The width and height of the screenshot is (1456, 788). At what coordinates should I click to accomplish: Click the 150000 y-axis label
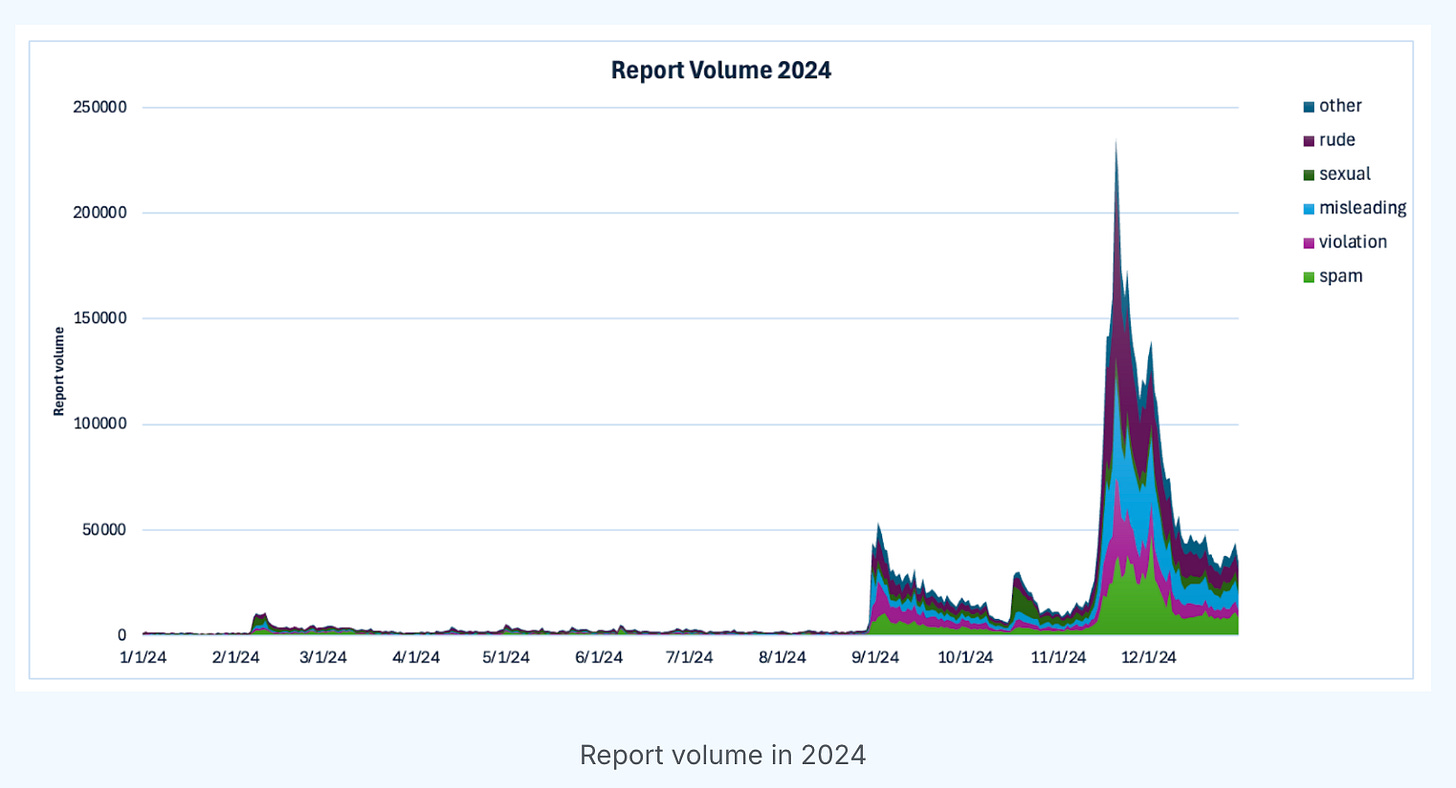click(x=100, y=318)
